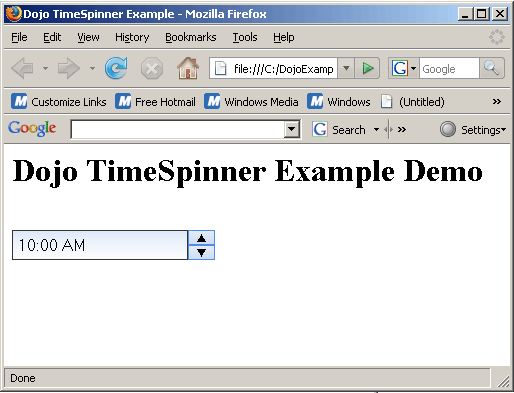Viewport: 514px width, 393px height.
Task: Click the window resize grip corner
Action: (503, 381)
